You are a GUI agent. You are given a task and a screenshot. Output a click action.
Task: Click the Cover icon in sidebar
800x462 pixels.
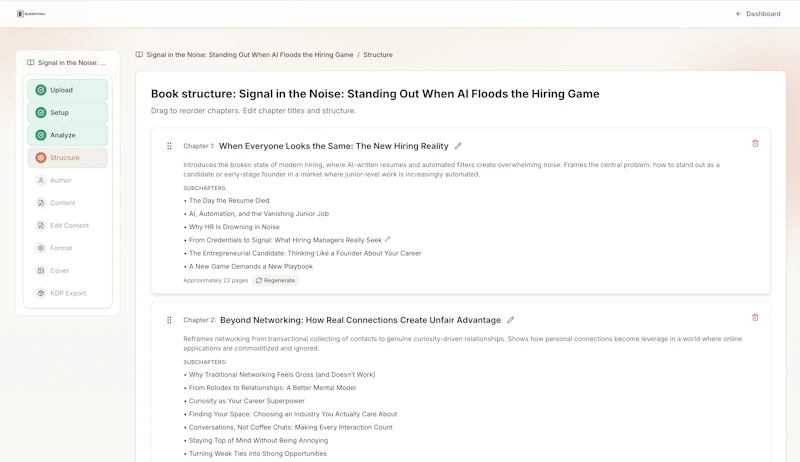(x=41, y=270)
